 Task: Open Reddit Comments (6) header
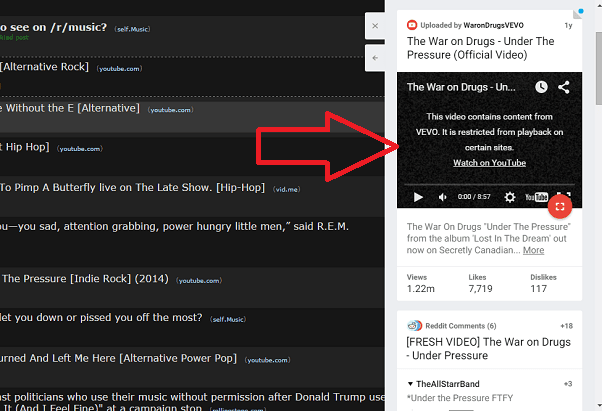pyautogui.click(x=460, y=326)
